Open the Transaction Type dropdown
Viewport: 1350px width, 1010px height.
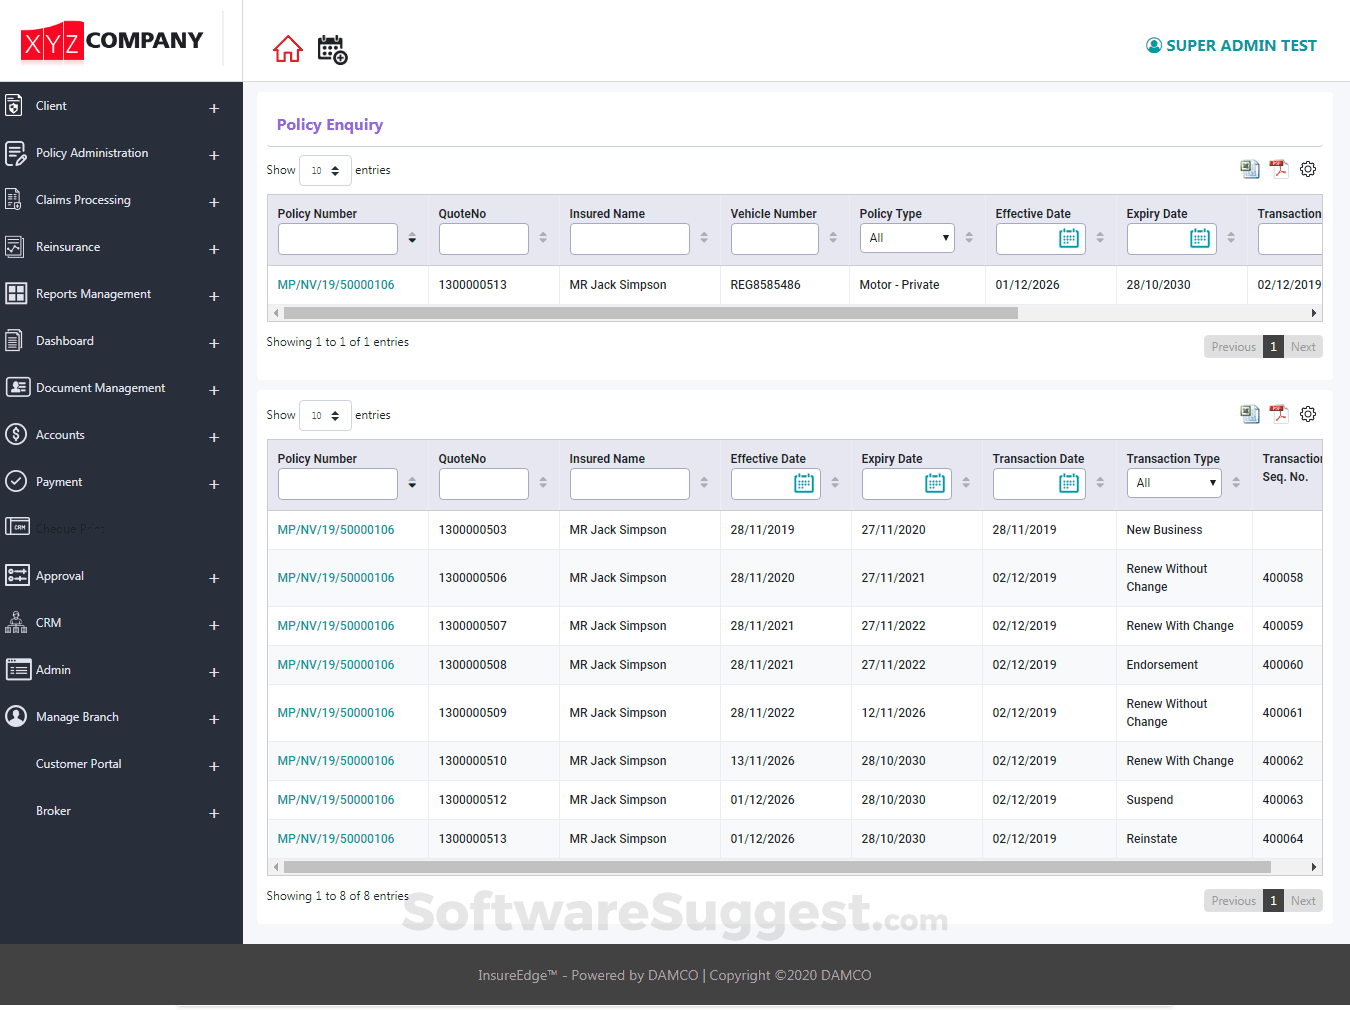pyautogui.click(x=1174, y=482)
